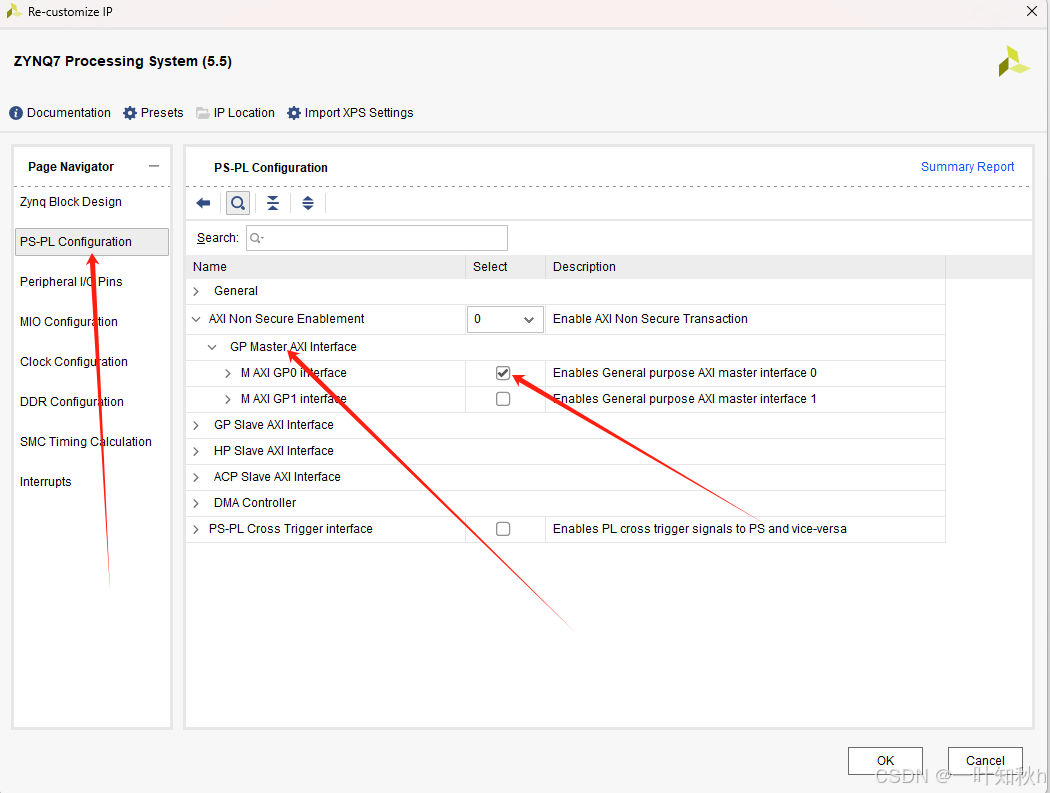Expand ACP Slave AXI Interface

click(196, 478)
